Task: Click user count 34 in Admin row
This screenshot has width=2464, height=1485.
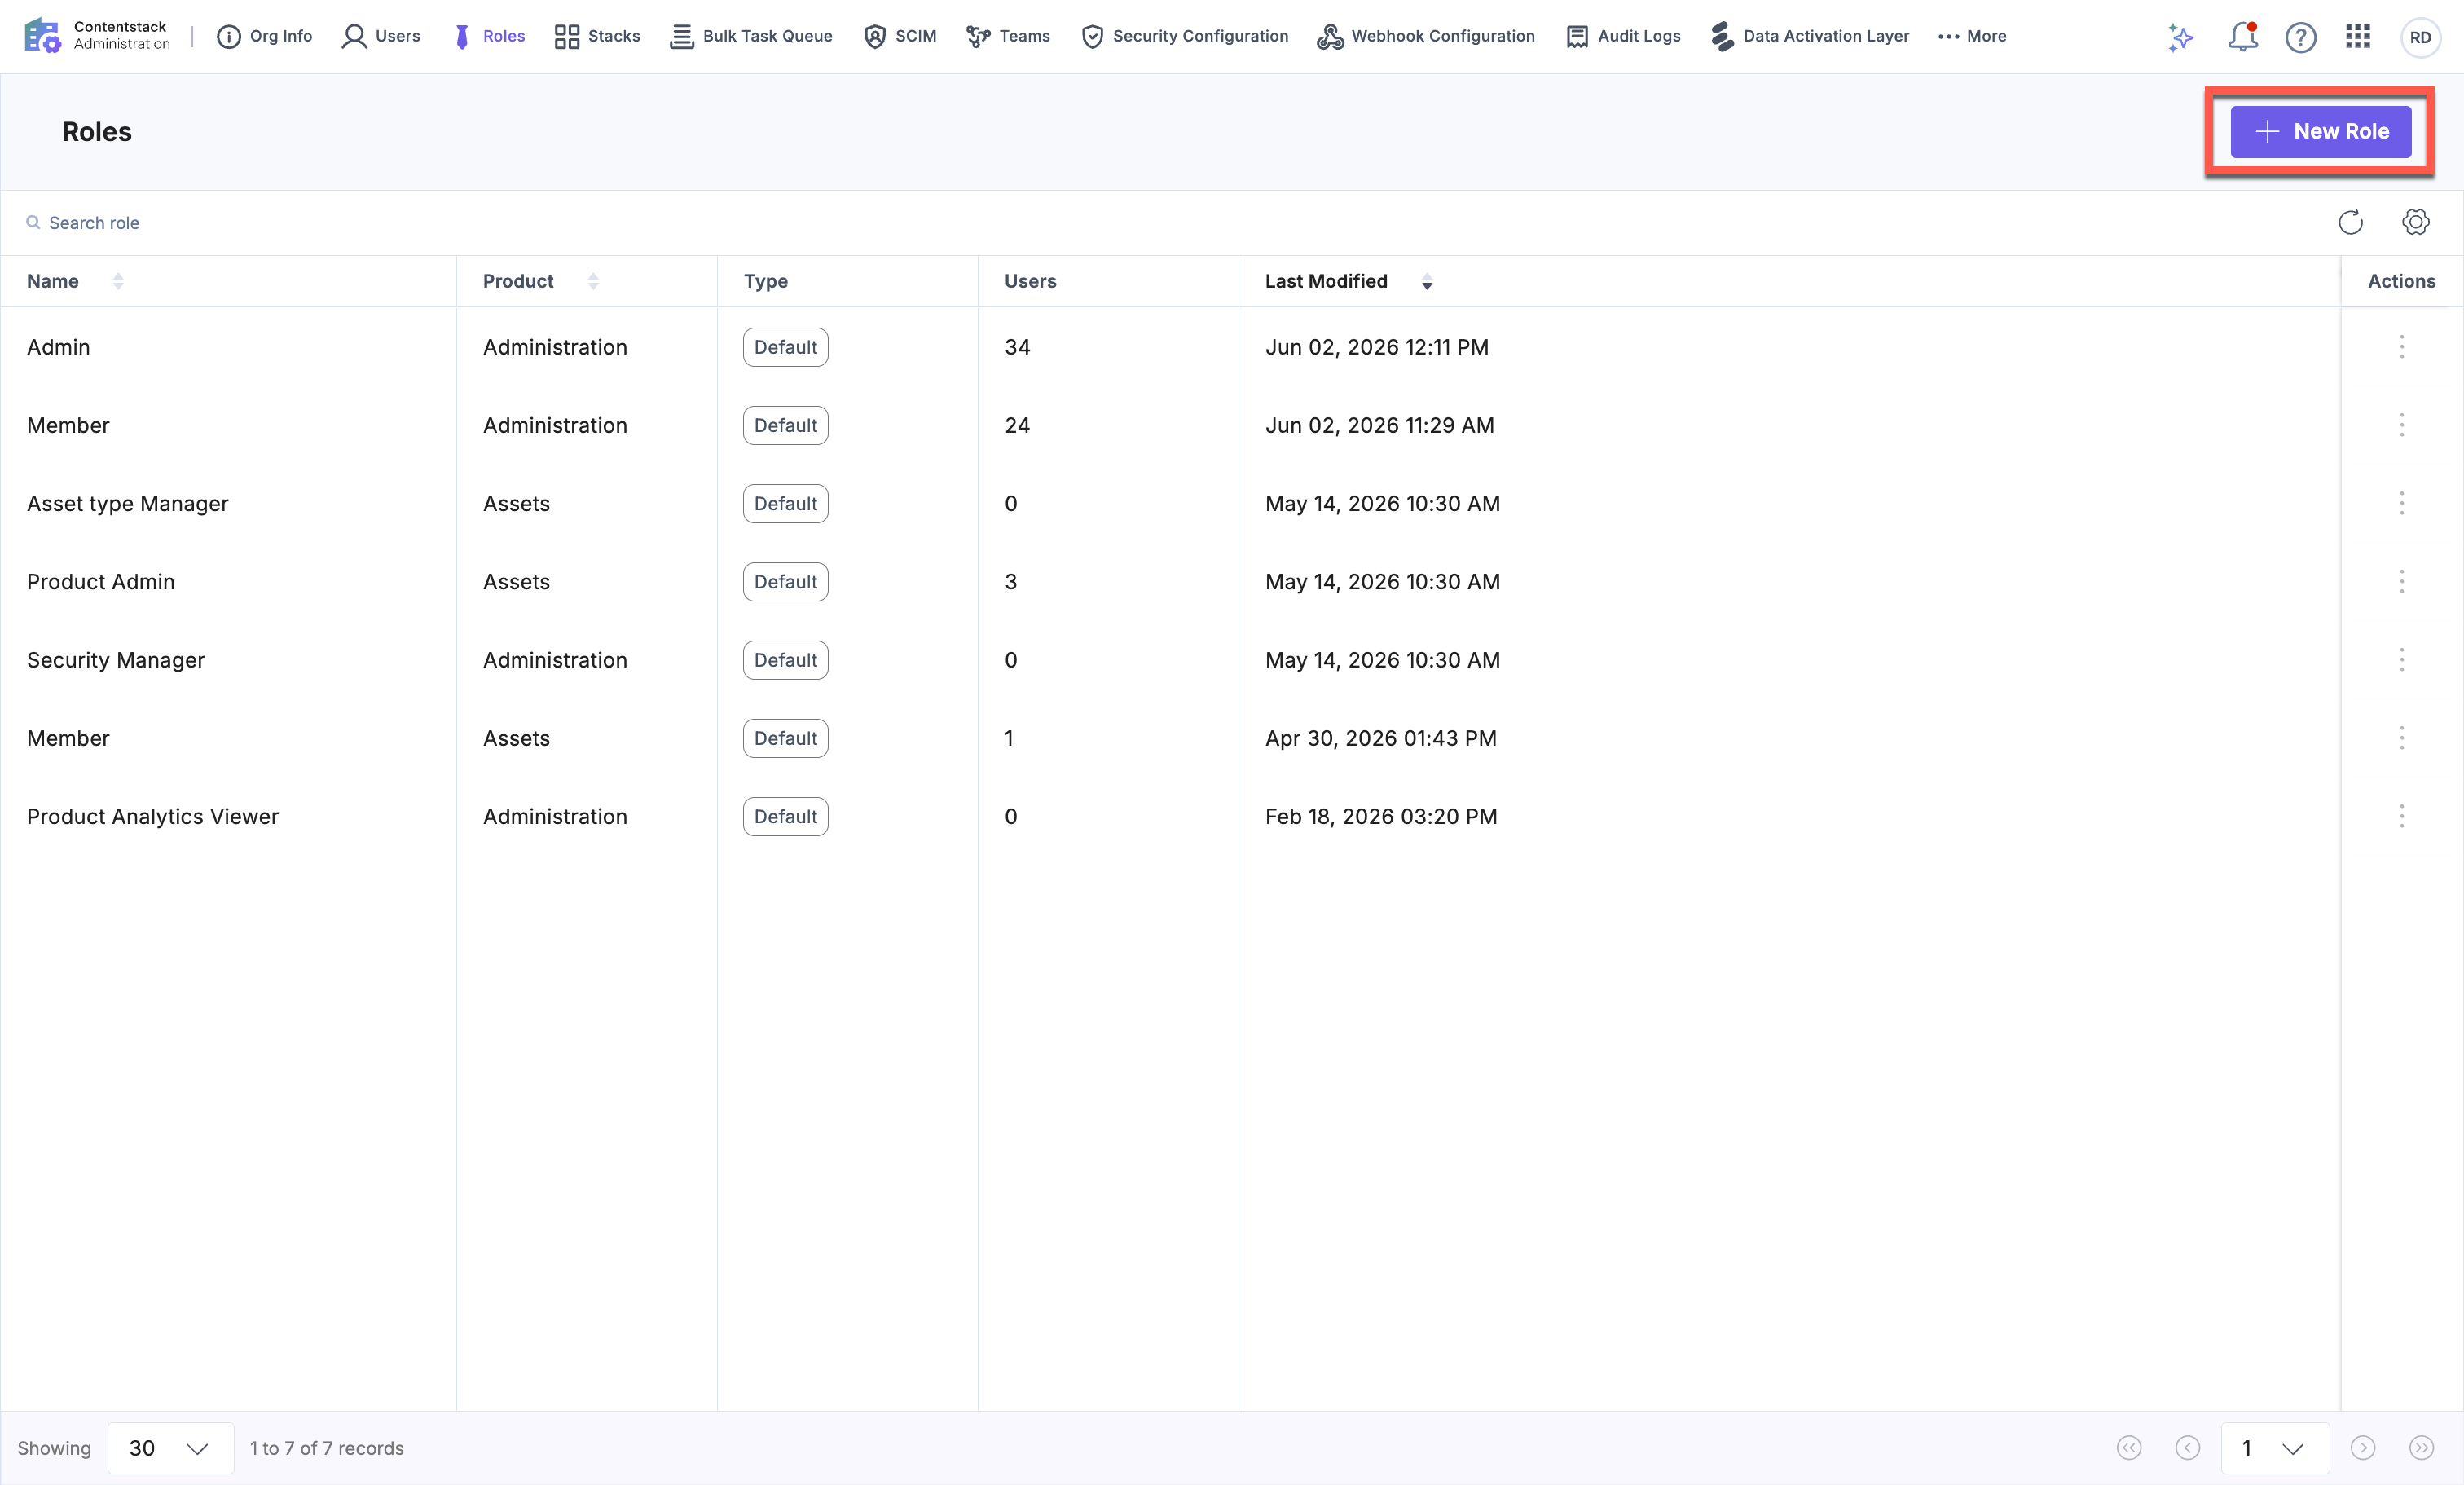Action: (x=1017, y=347)
